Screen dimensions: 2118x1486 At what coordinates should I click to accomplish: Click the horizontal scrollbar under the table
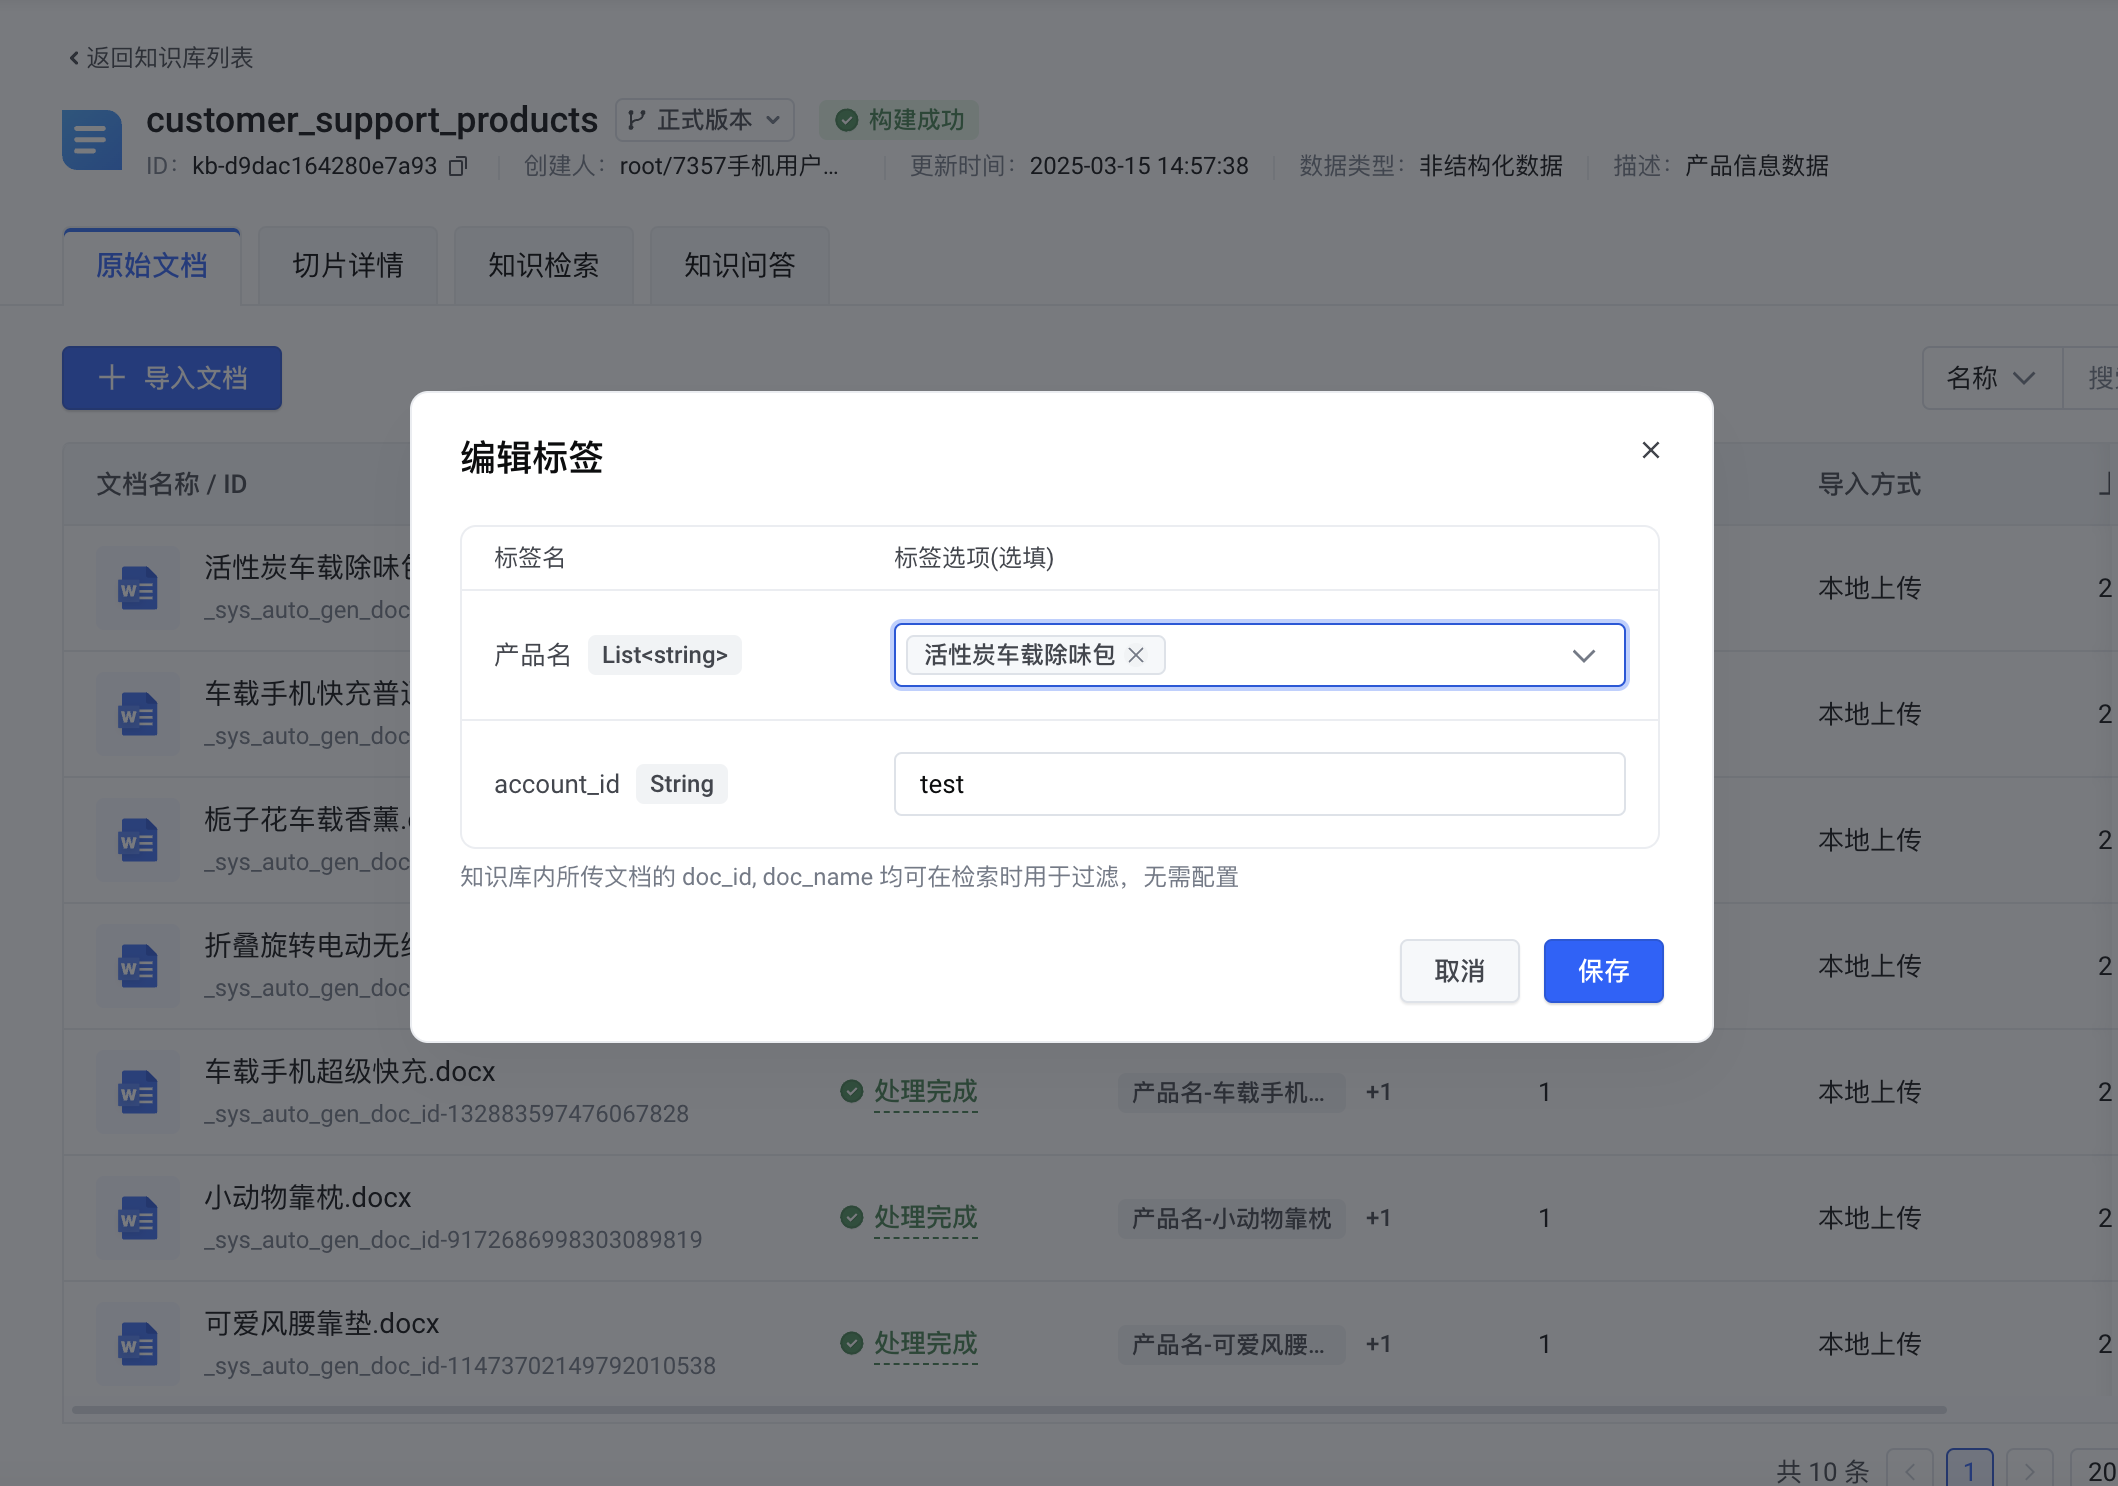[x=1008, y=1410]
